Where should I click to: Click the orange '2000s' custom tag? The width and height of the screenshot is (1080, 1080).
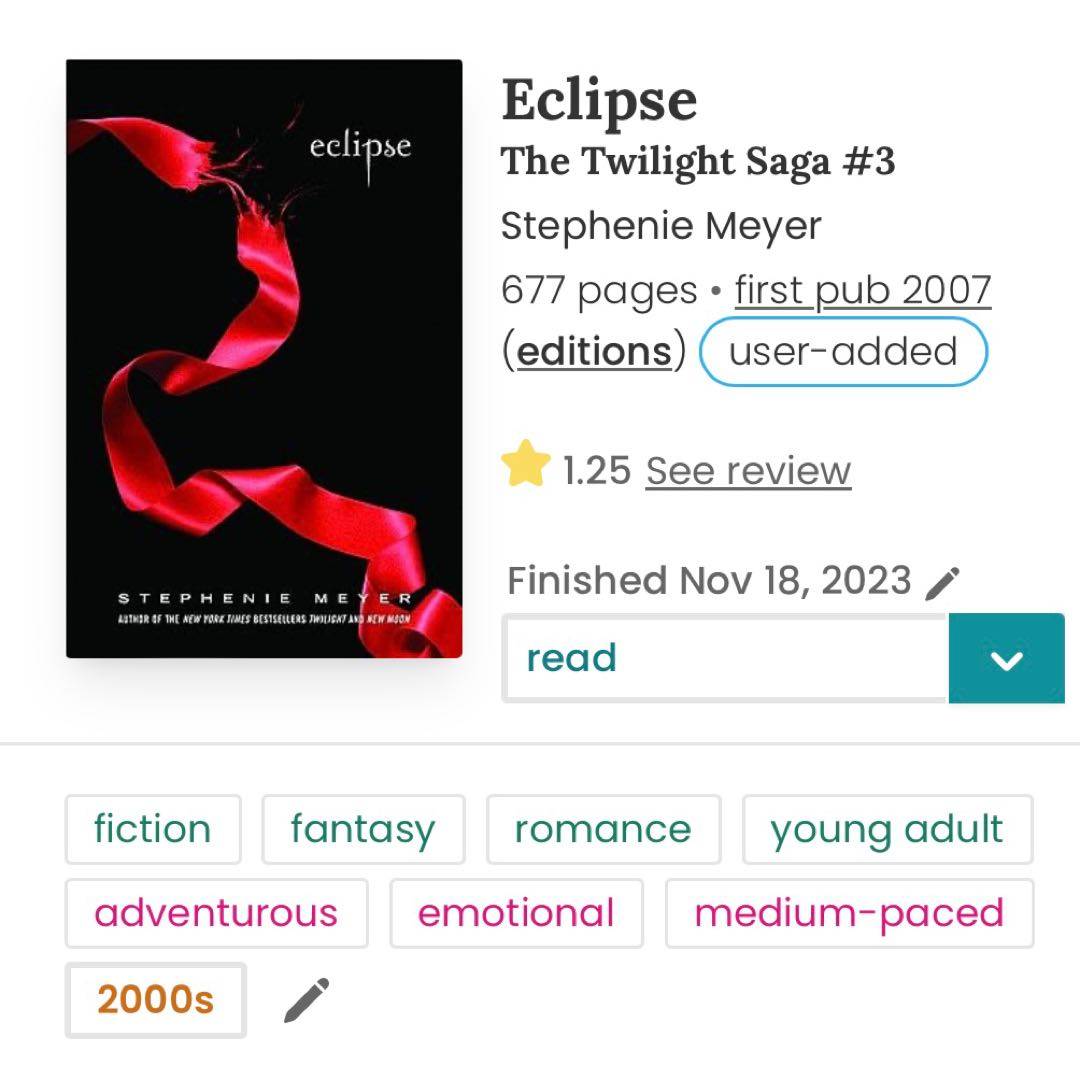point(155,1000)
